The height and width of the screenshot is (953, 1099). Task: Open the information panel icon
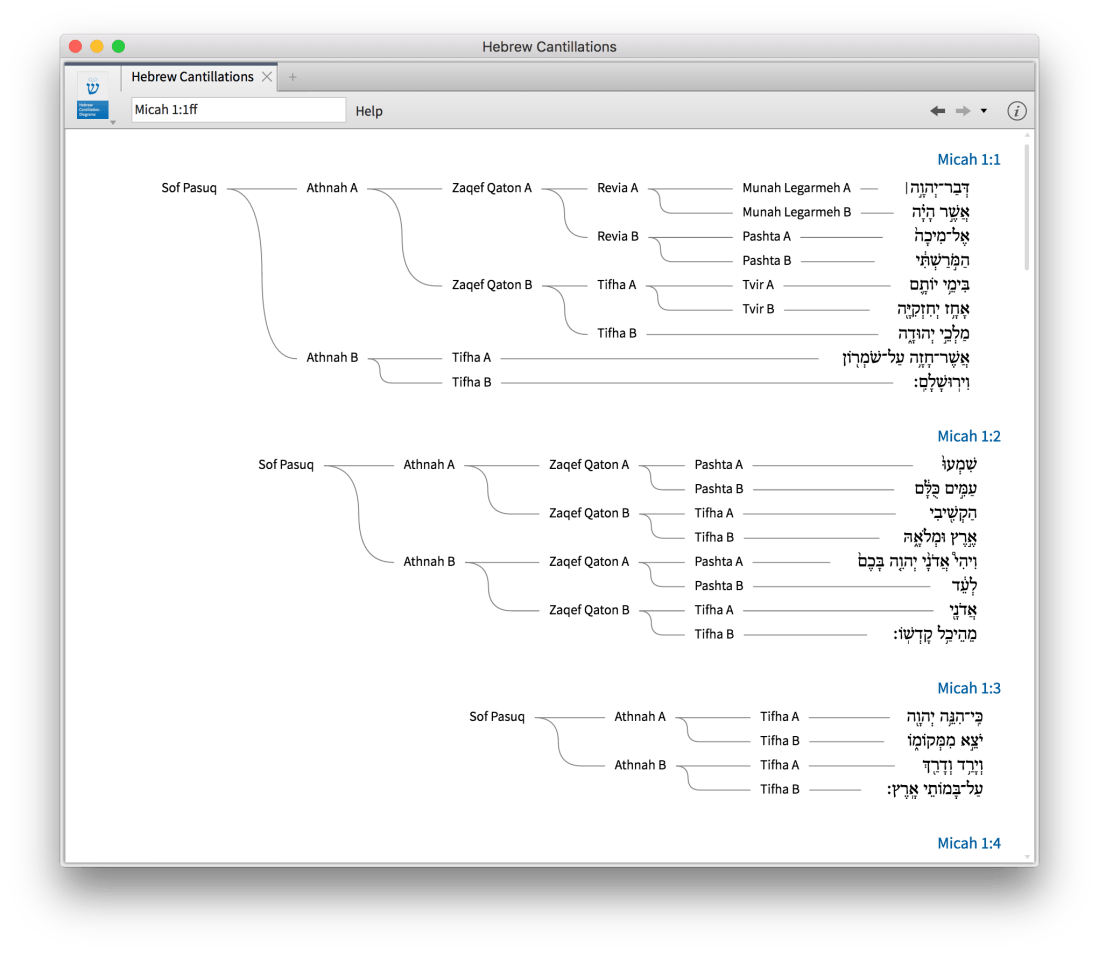point(1017,111)
